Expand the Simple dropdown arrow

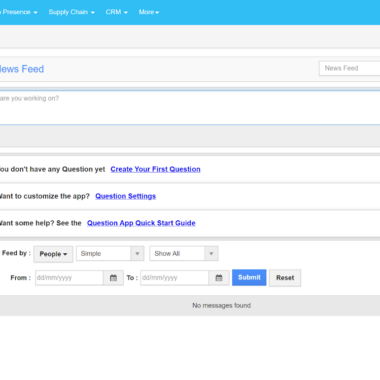[137, 254]
